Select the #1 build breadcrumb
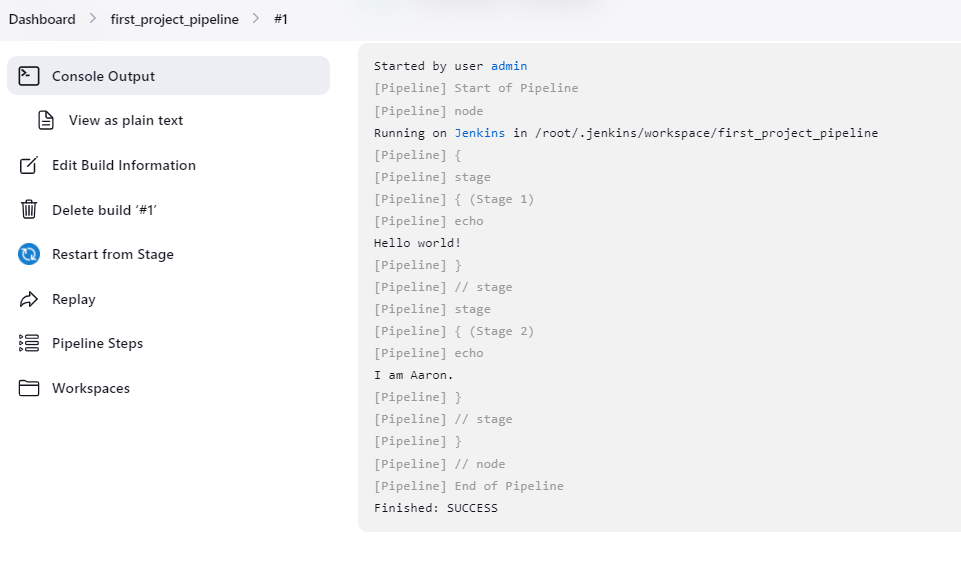This screenshot has width=961, height=576. pyautogui.click(x=281, y=19)
